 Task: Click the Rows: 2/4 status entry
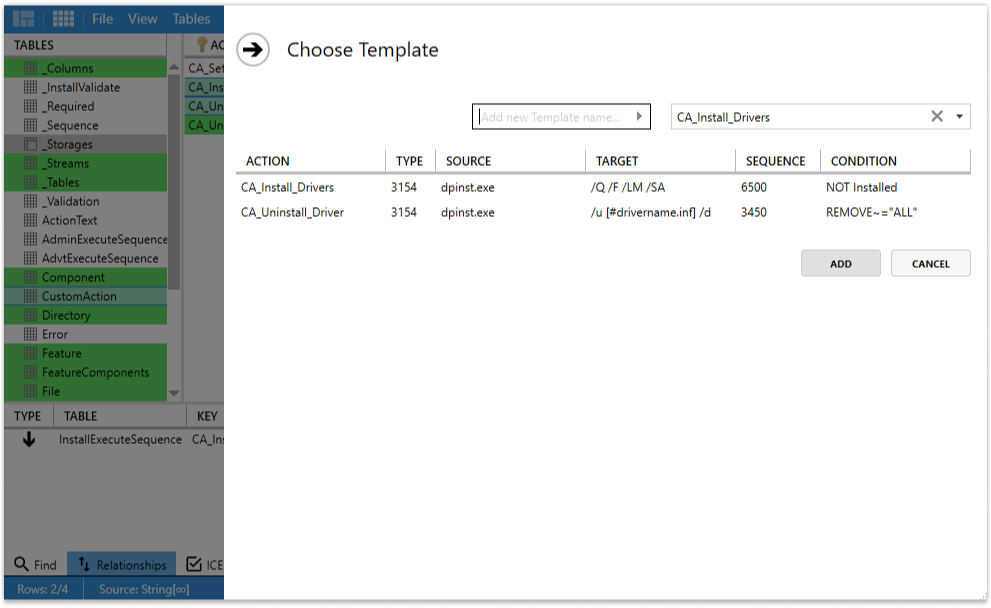pyautogui.click(x=42, y=589)
